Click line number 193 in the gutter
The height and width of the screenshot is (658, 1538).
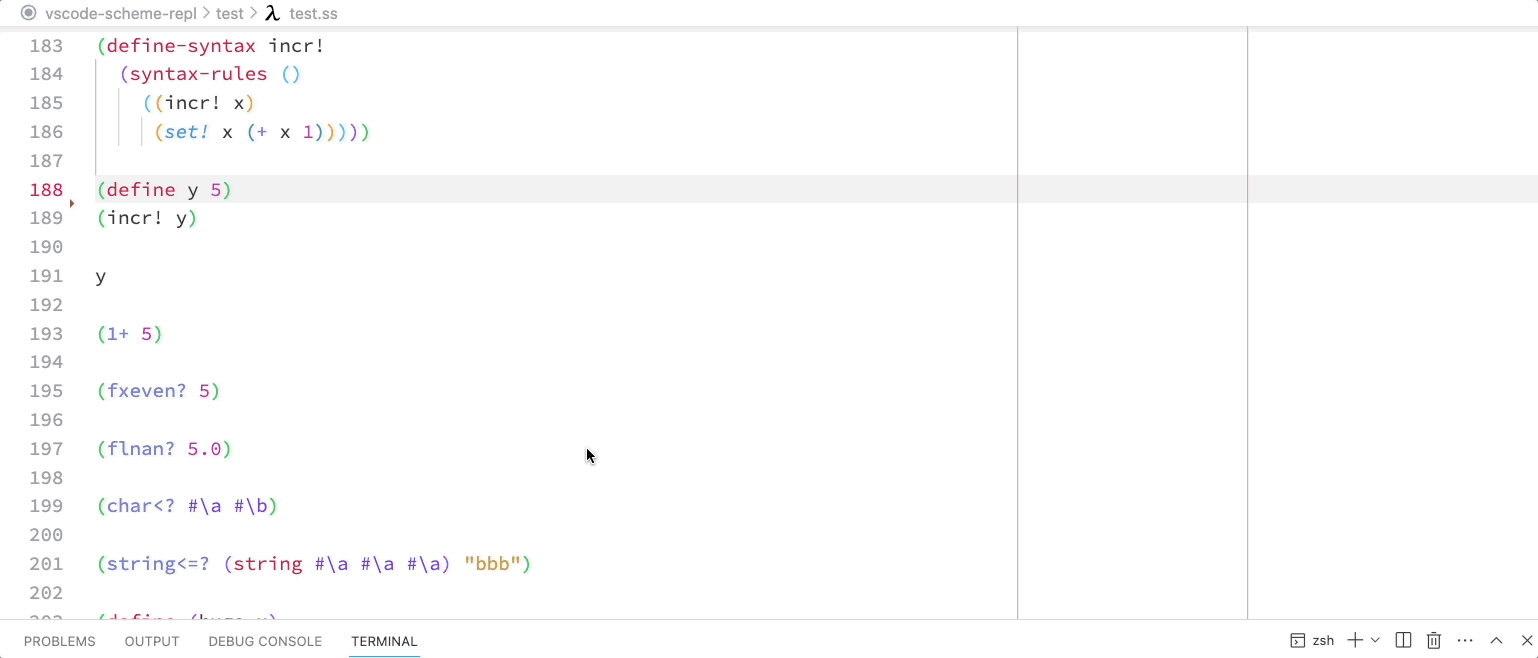[46, 334]
